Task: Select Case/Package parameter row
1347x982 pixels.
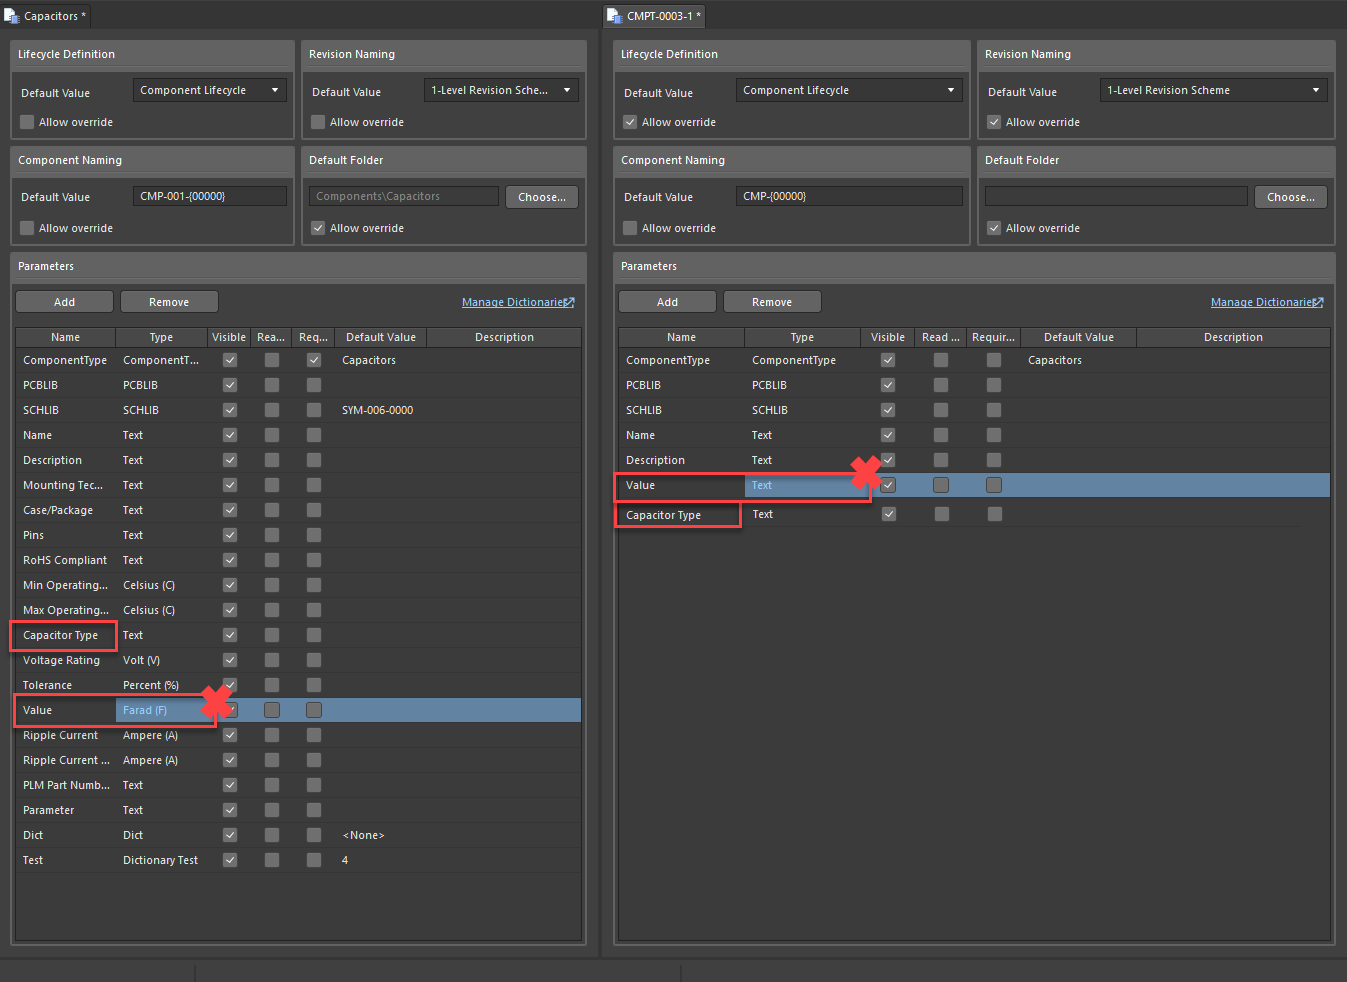Action: click(x=298, y=510)
